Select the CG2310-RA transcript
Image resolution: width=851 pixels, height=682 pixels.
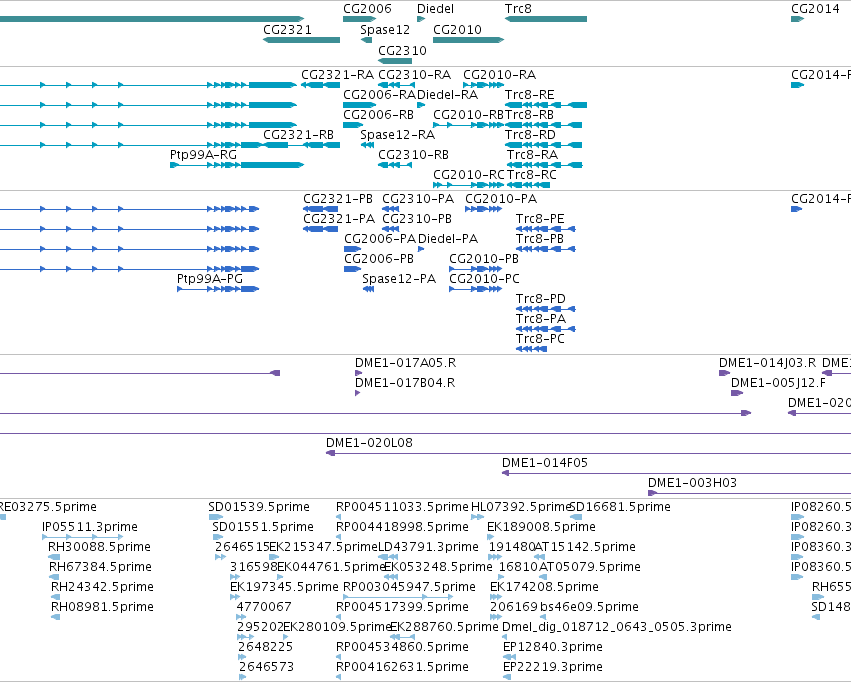[x=395, y=85]
